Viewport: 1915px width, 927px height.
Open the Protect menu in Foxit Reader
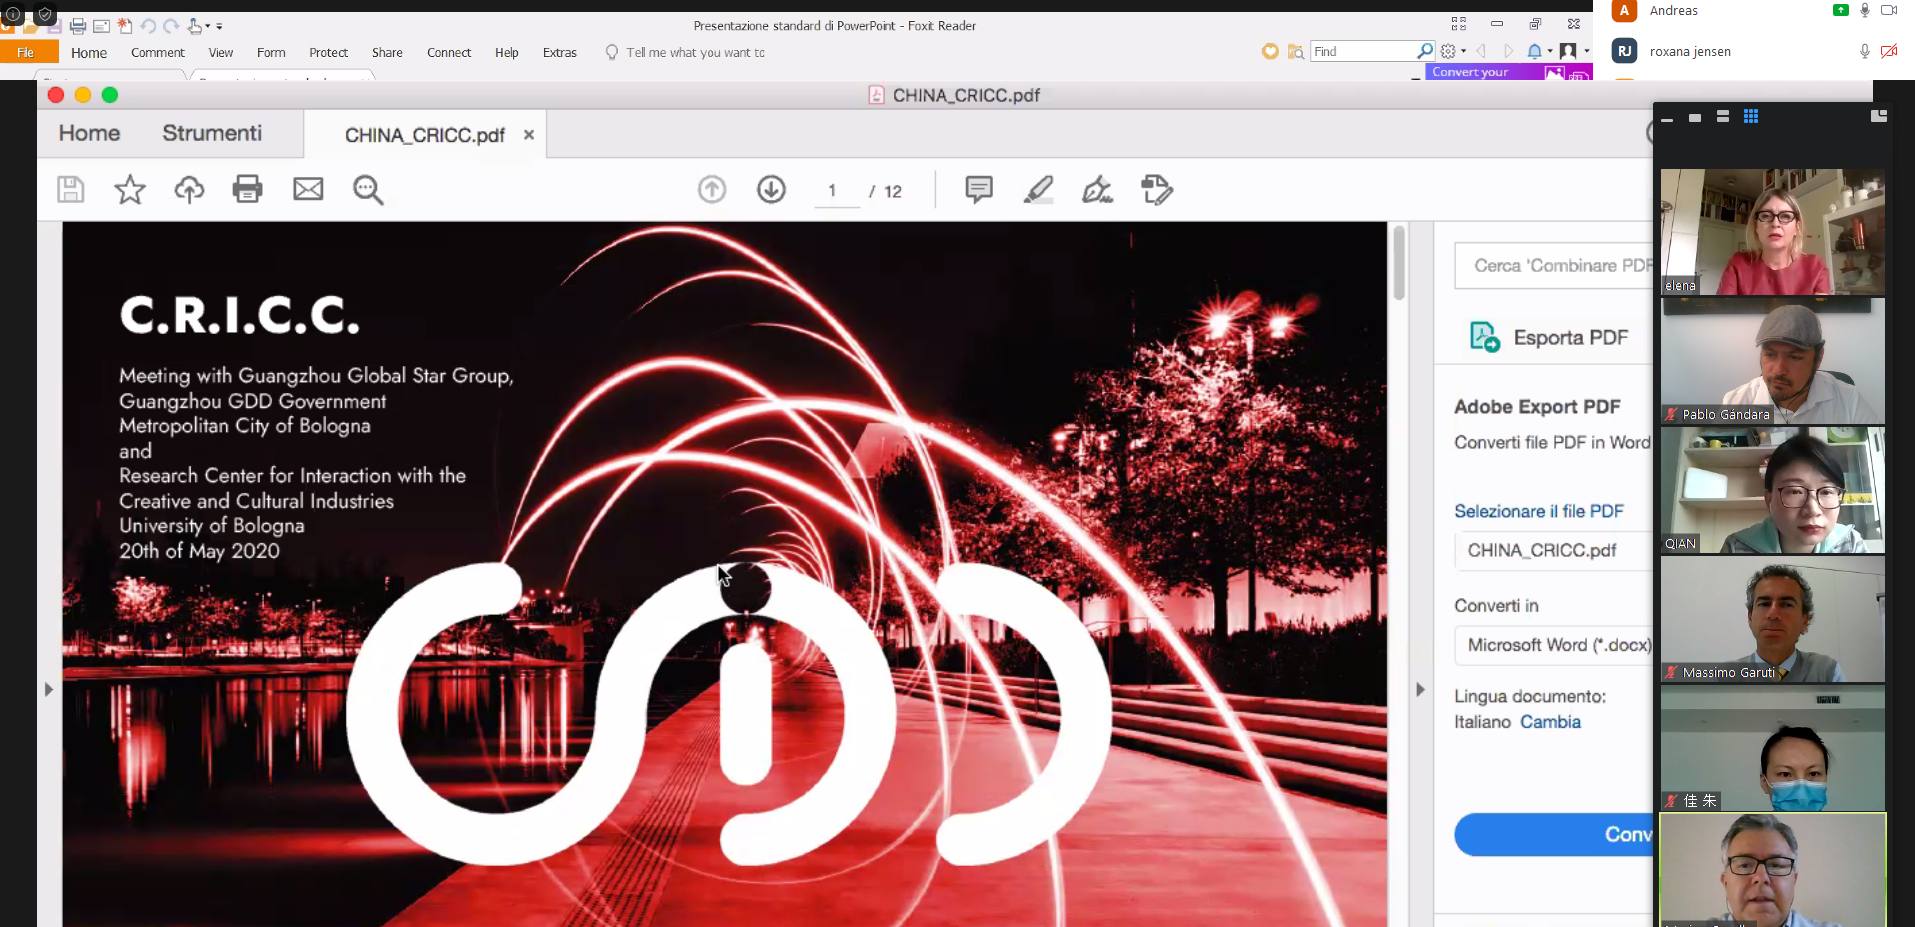[328, 53]
